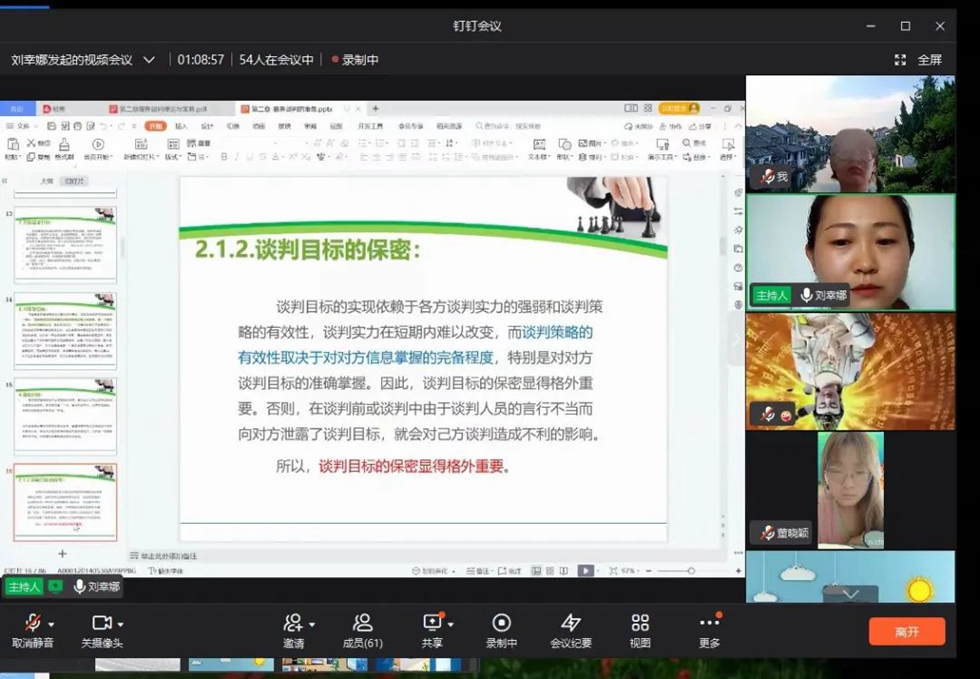Select the 第二章 pptx document tab
The width and height of the screenshot is (980, 679).
[x=292, y=109]
